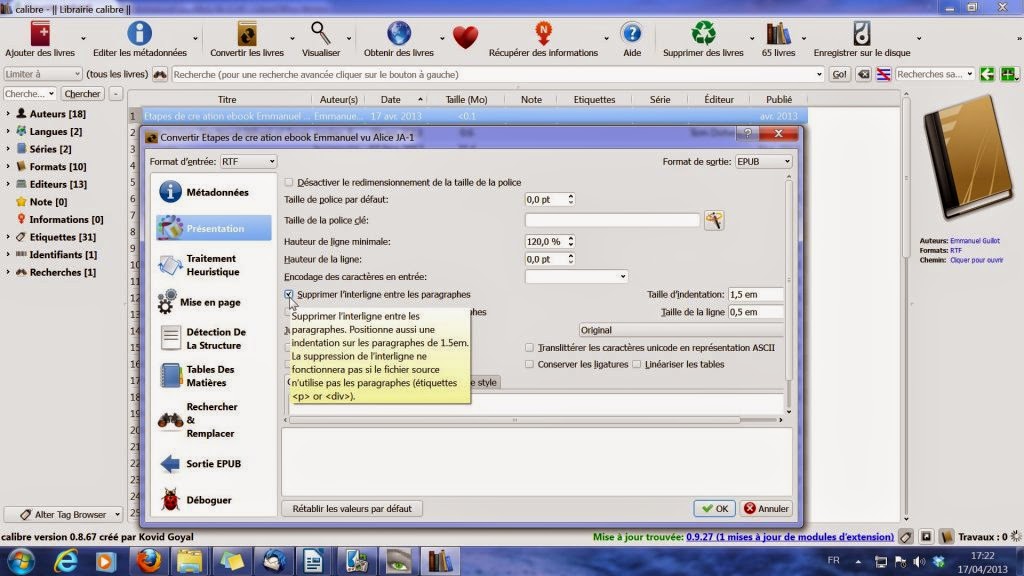The width and height of the screenshot is (1024, 576).
Task: Click Enregistrer sur le disque icon
Action: coord(861,34)
